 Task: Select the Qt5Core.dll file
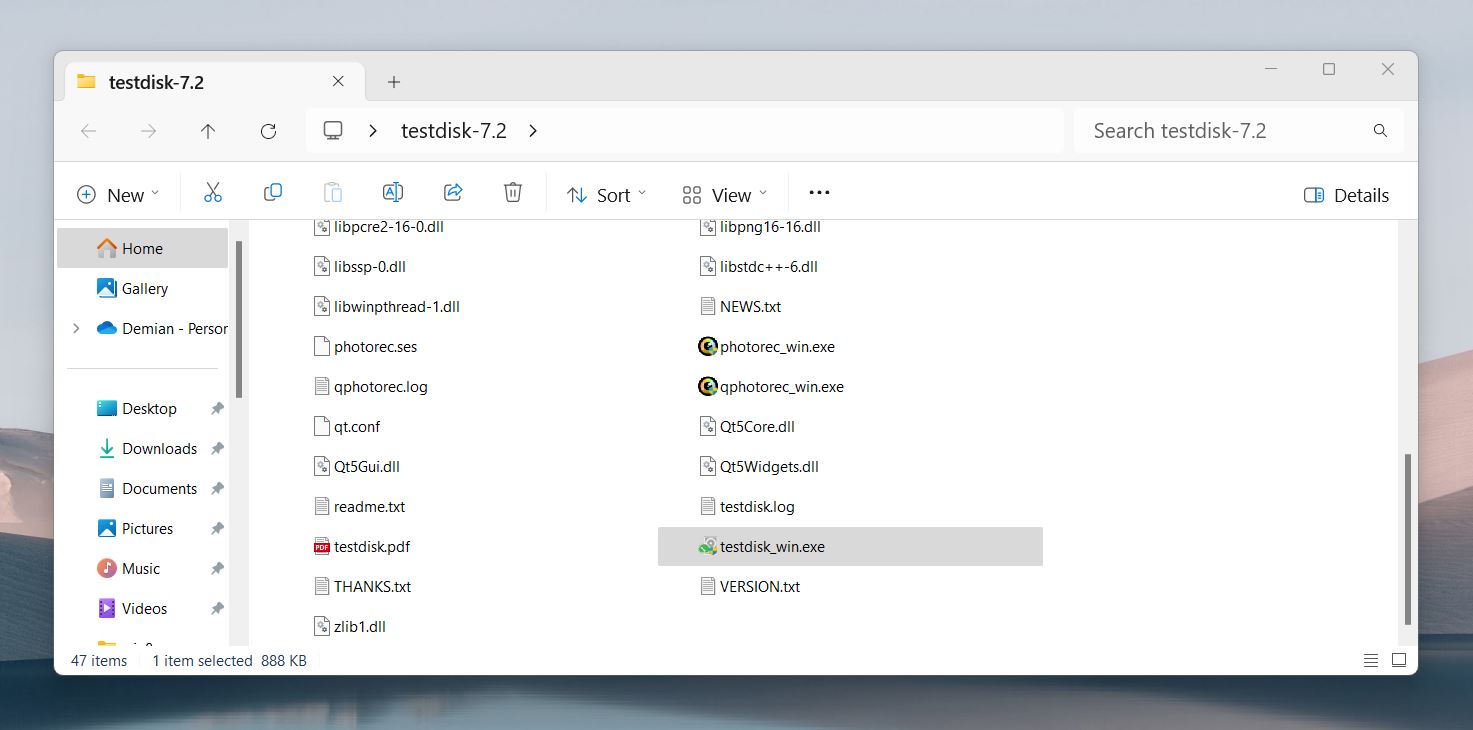pos(747,427)
